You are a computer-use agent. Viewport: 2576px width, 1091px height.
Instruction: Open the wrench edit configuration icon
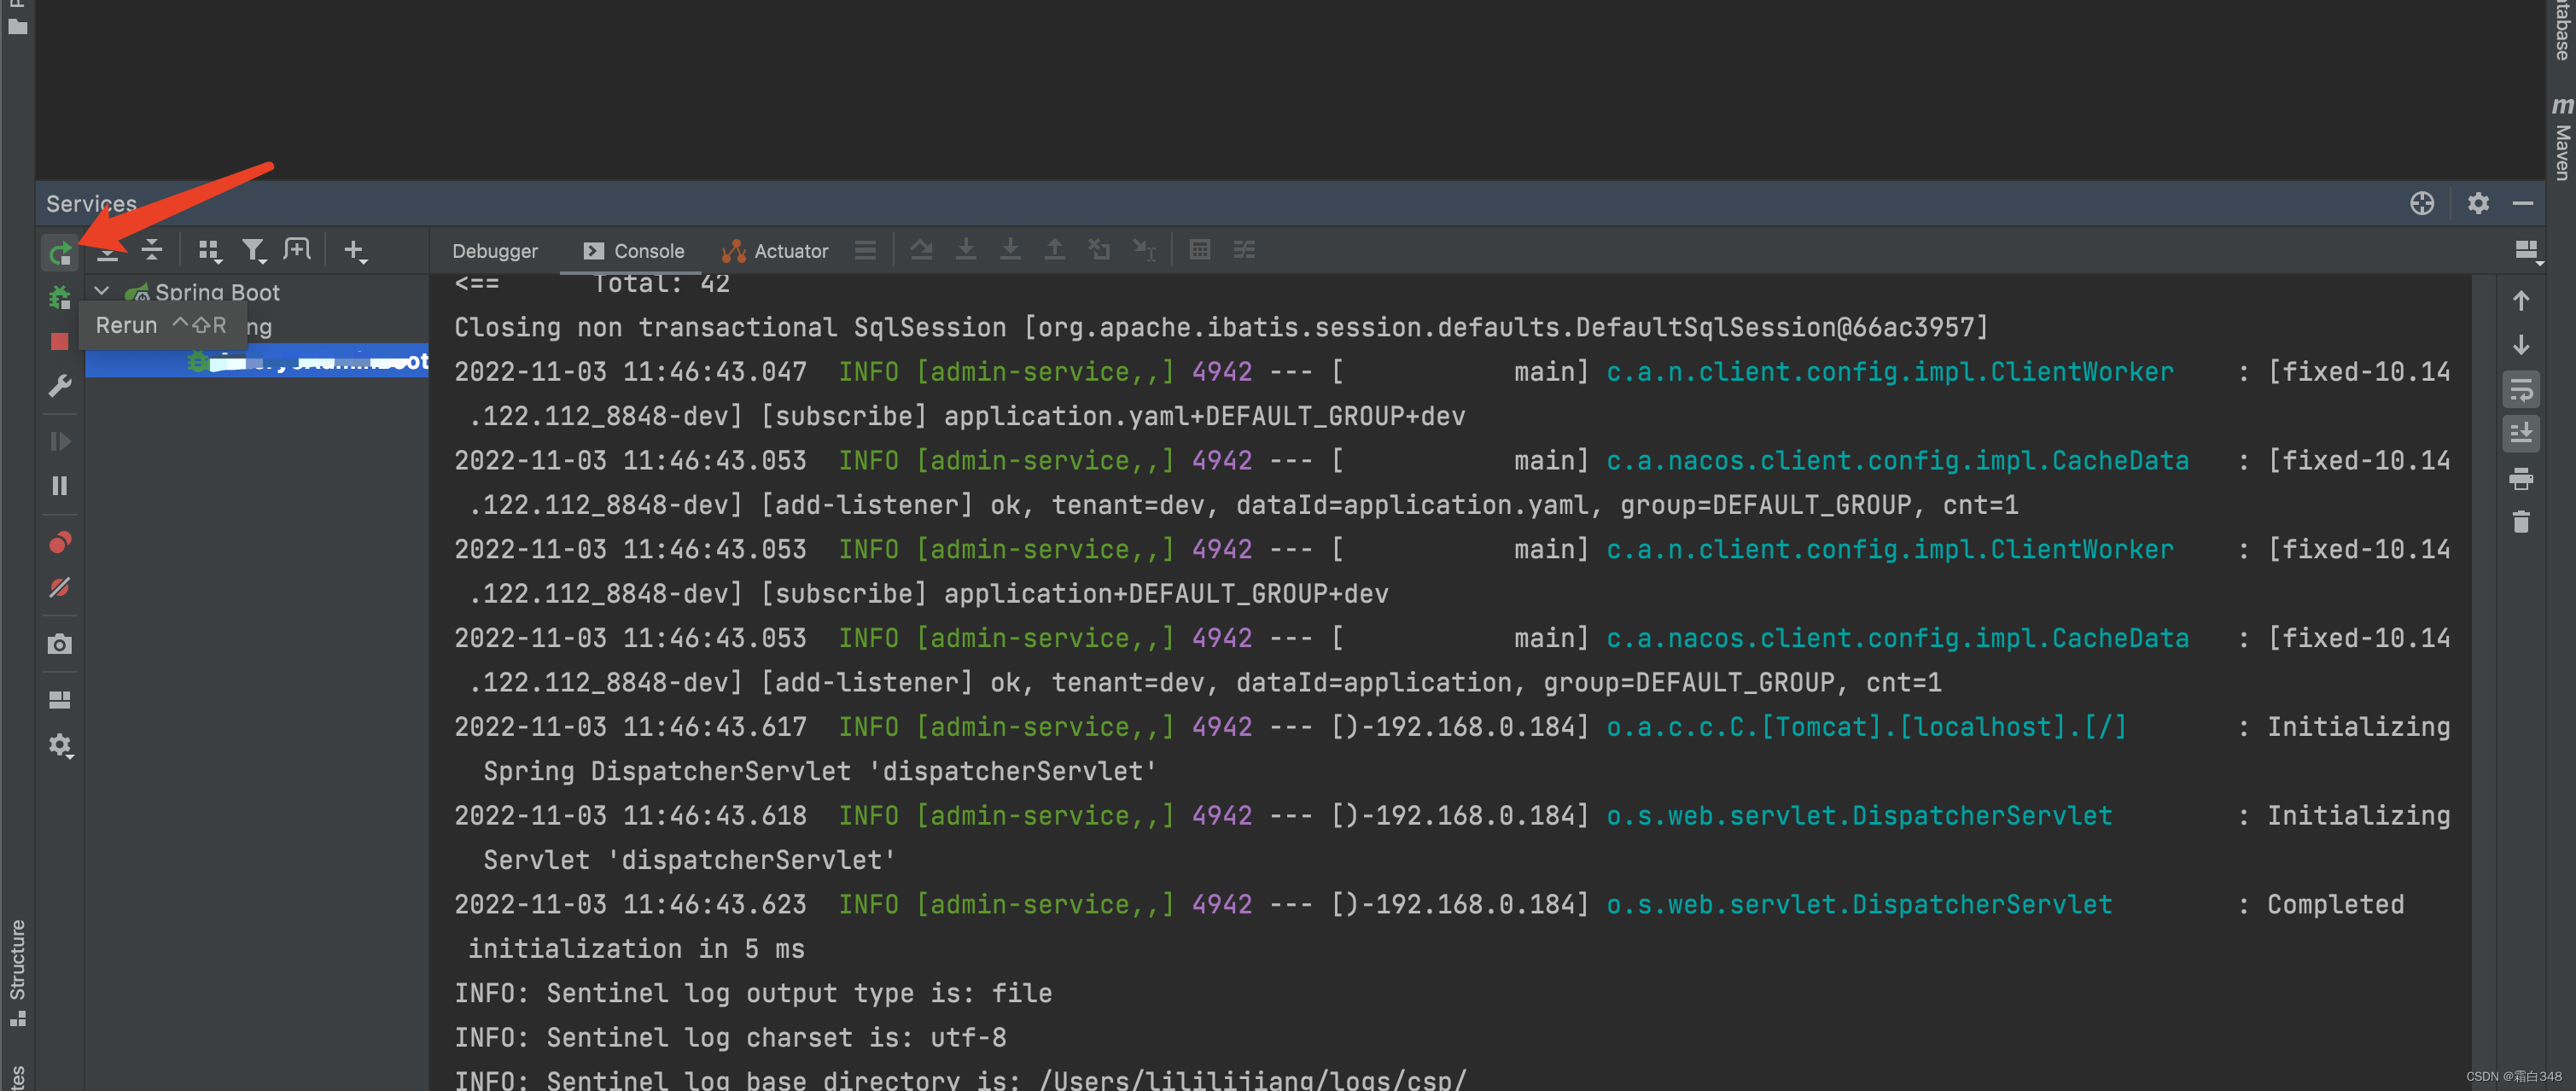pos(60,385)
